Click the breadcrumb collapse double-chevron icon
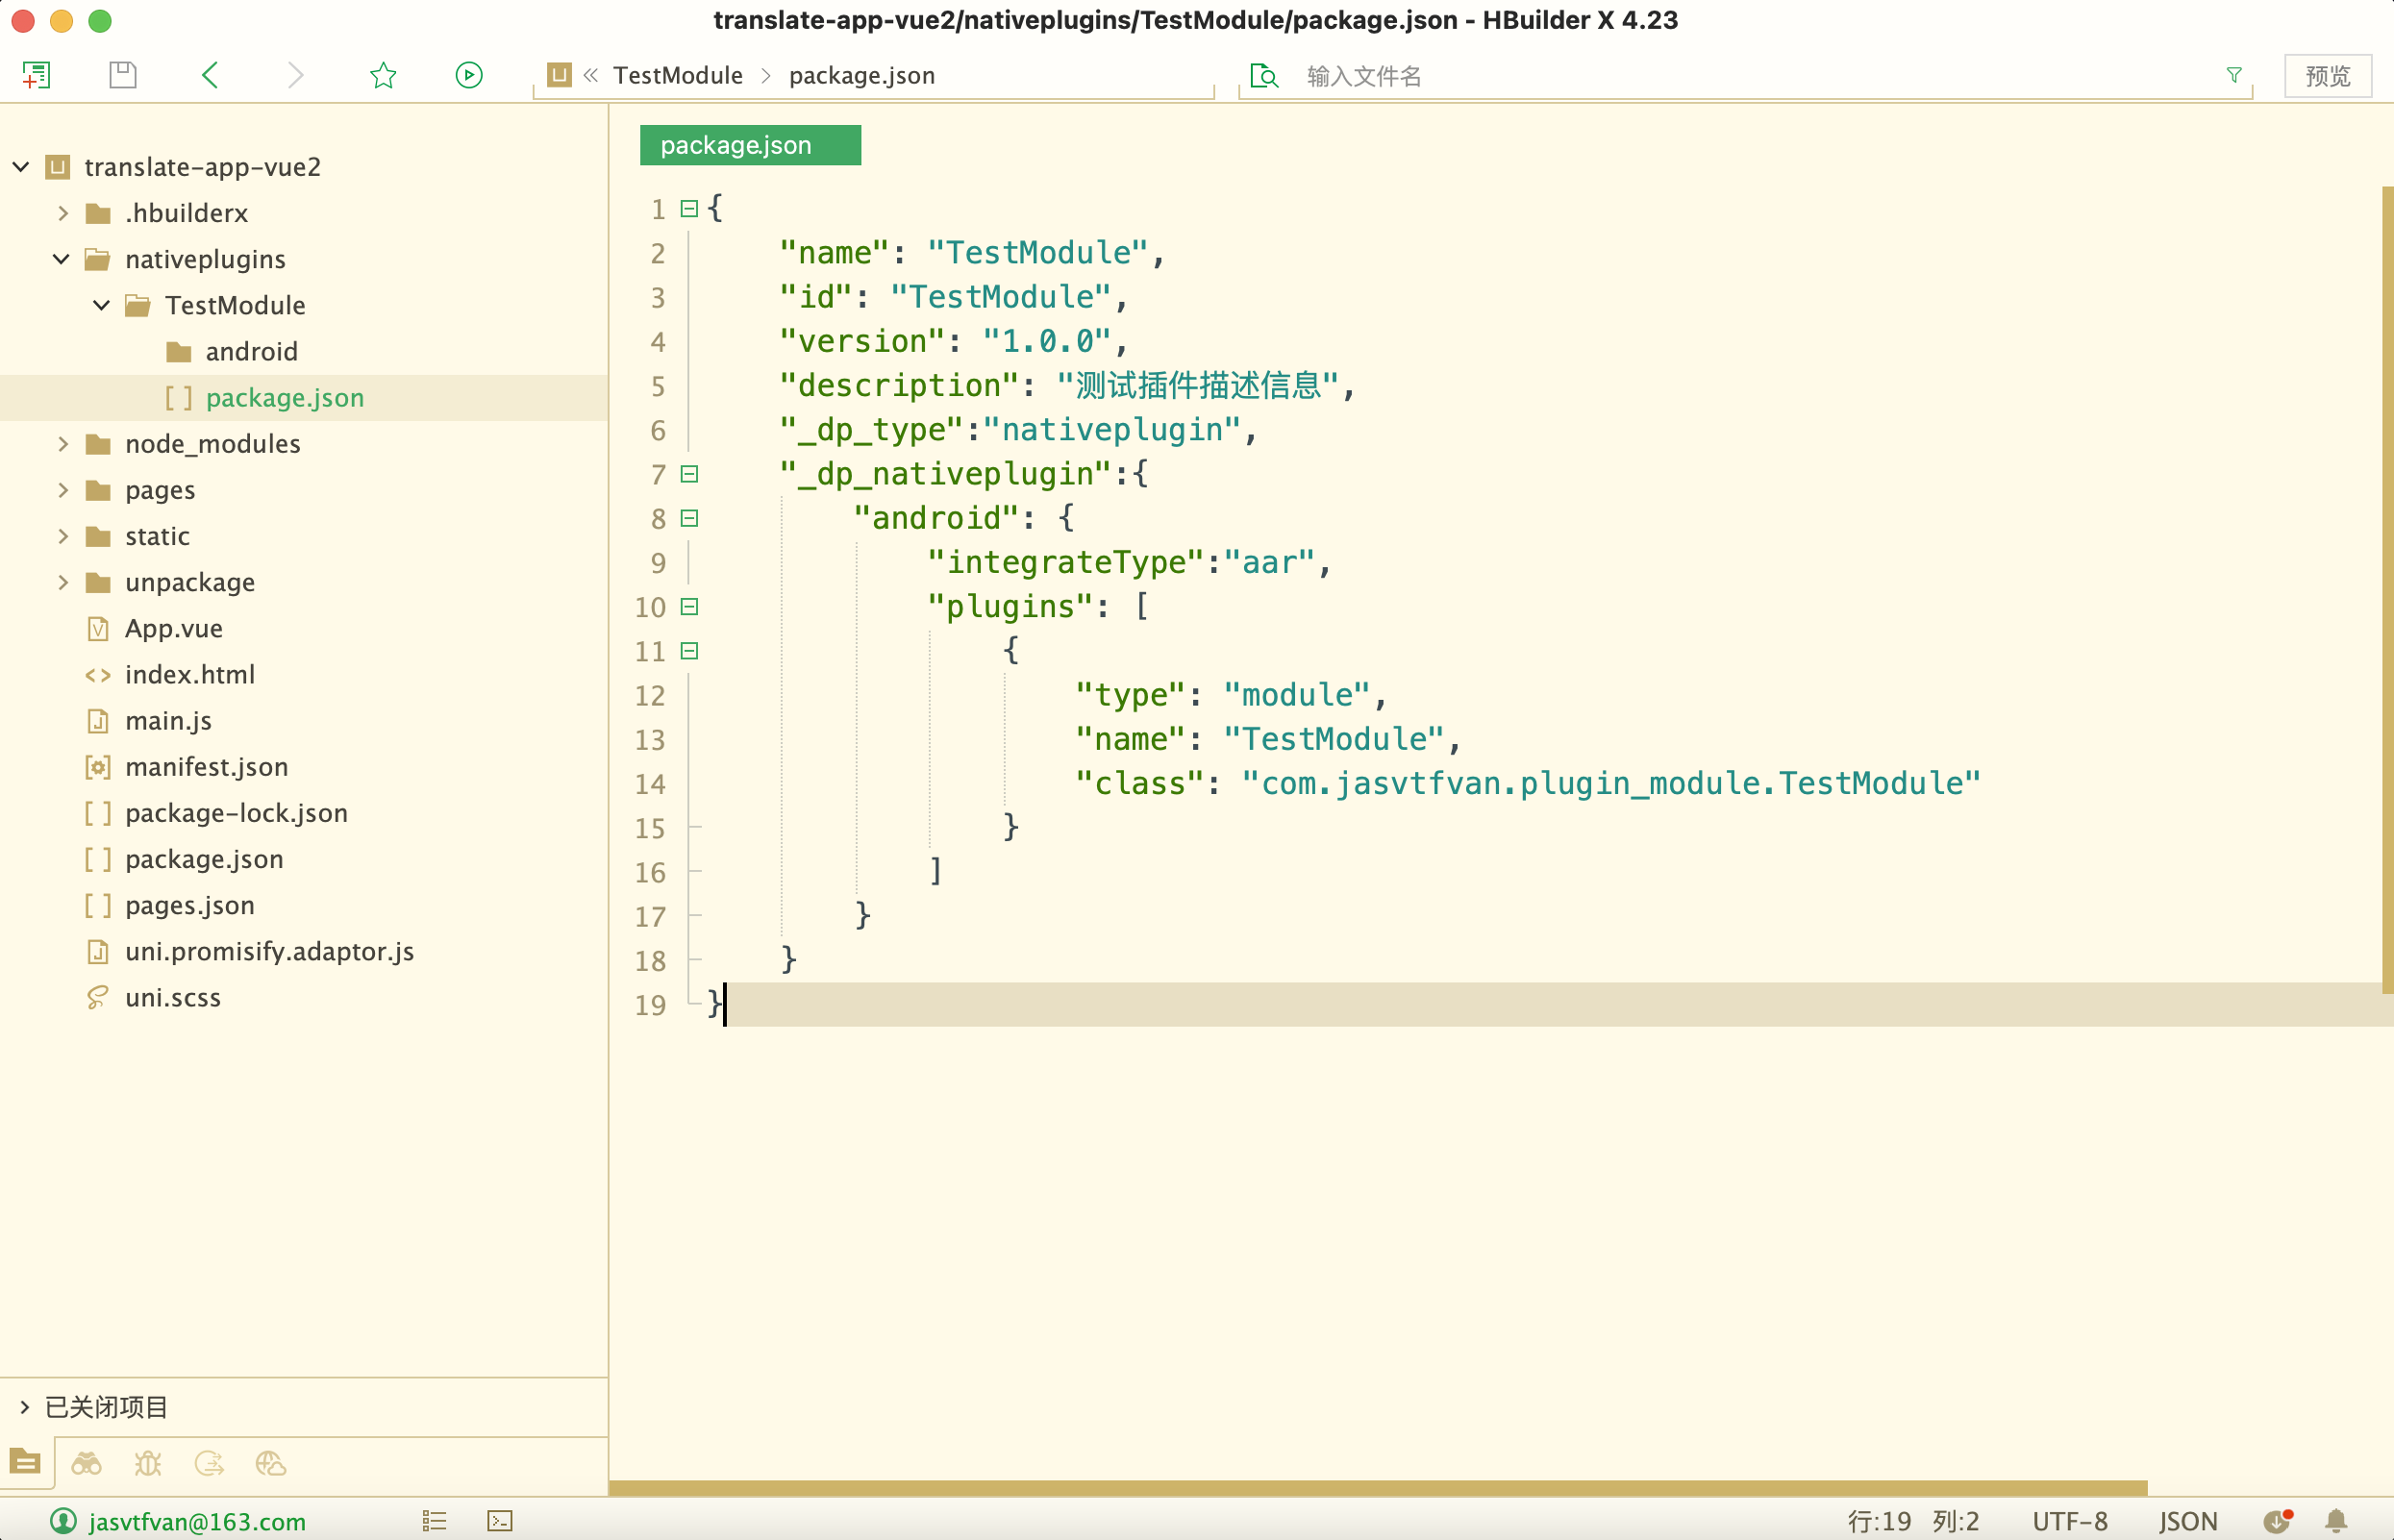 591,75
